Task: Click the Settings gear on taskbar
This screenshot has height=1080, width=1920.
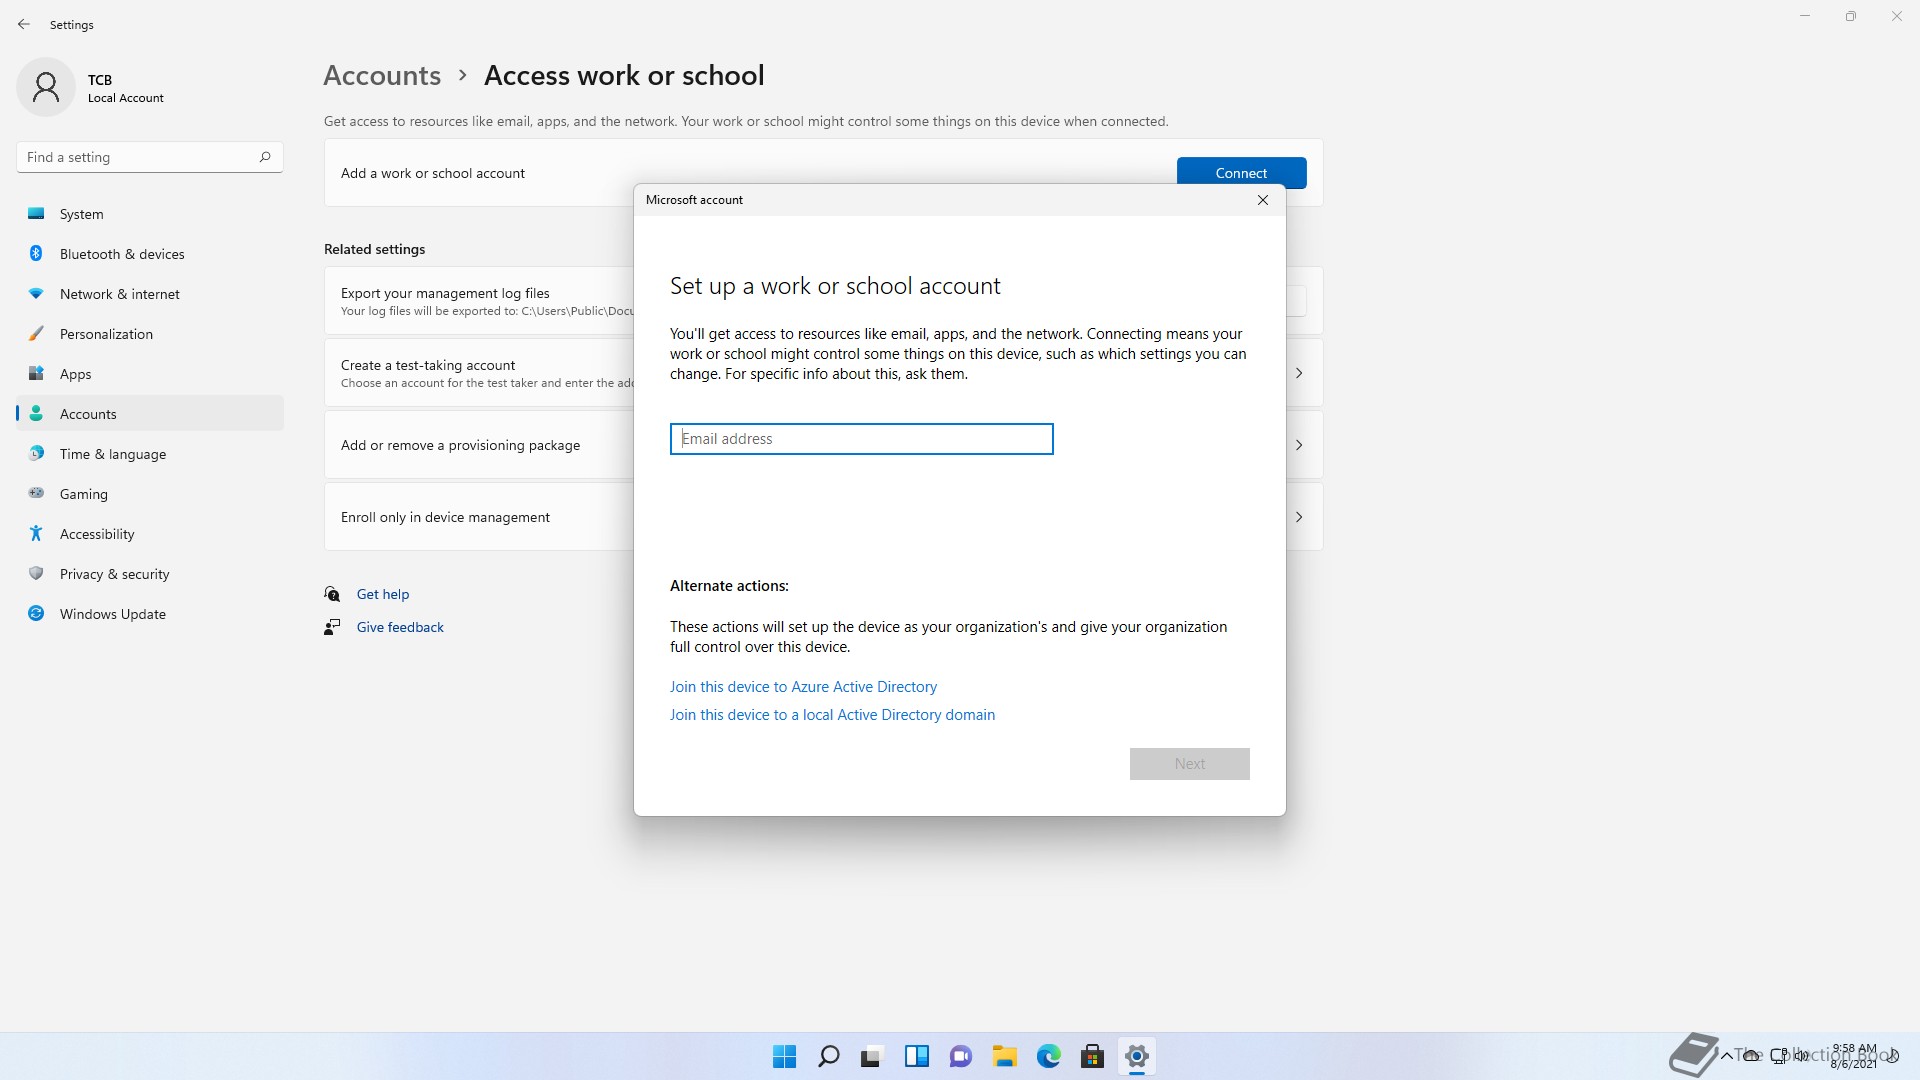Action: (1136, 1056)
